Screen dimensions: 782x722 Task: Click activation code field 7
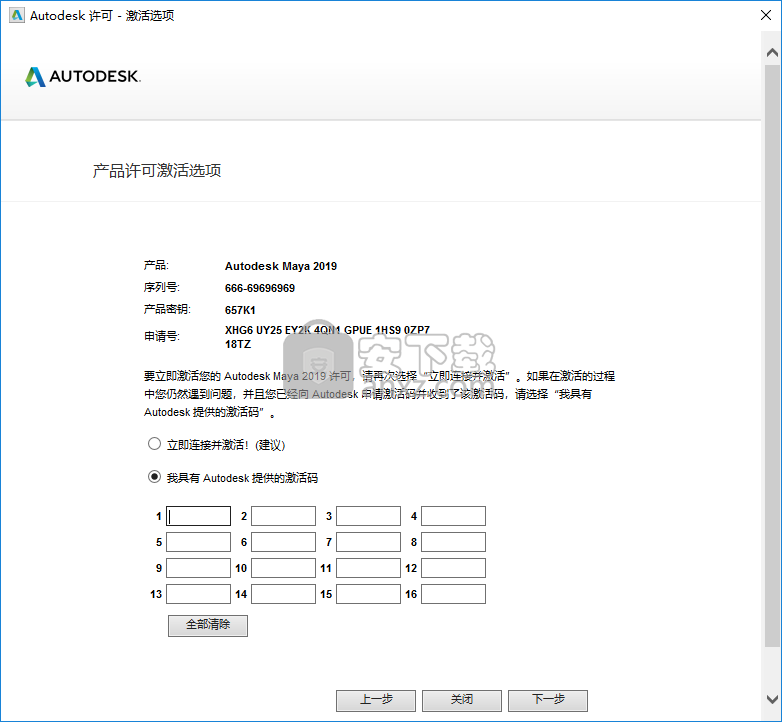(x=369, y=542)
